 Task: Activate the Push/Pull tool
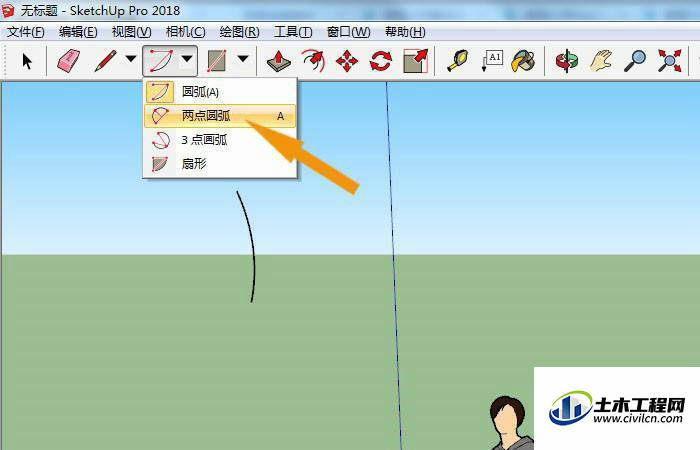(x=279, y=61)
